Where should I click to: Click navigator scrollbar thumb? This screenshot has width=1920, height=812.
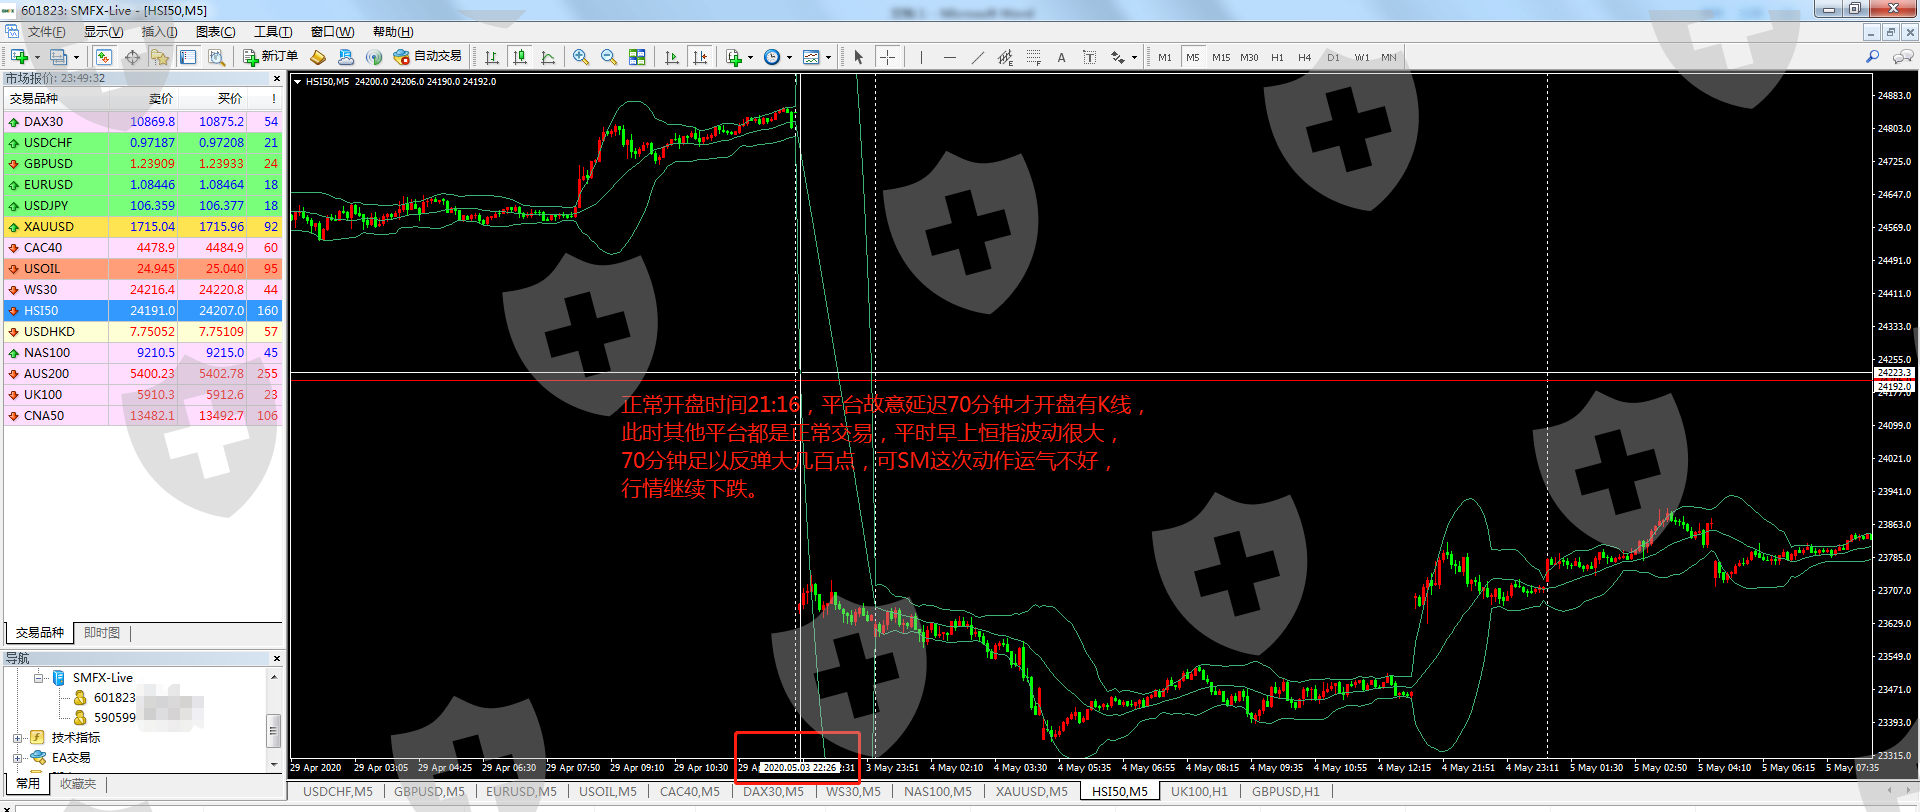click(273, 731)
